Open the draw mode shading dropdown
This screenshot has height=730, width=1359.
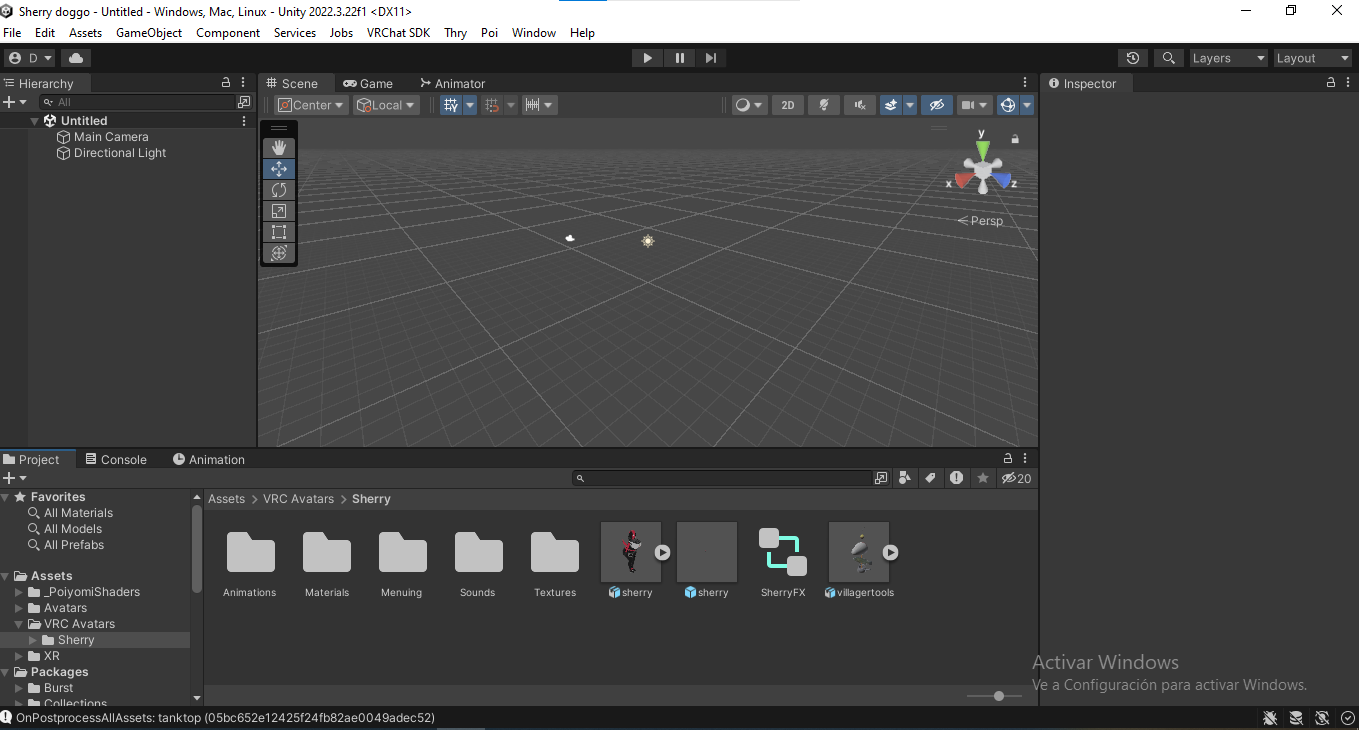point(749,105)
